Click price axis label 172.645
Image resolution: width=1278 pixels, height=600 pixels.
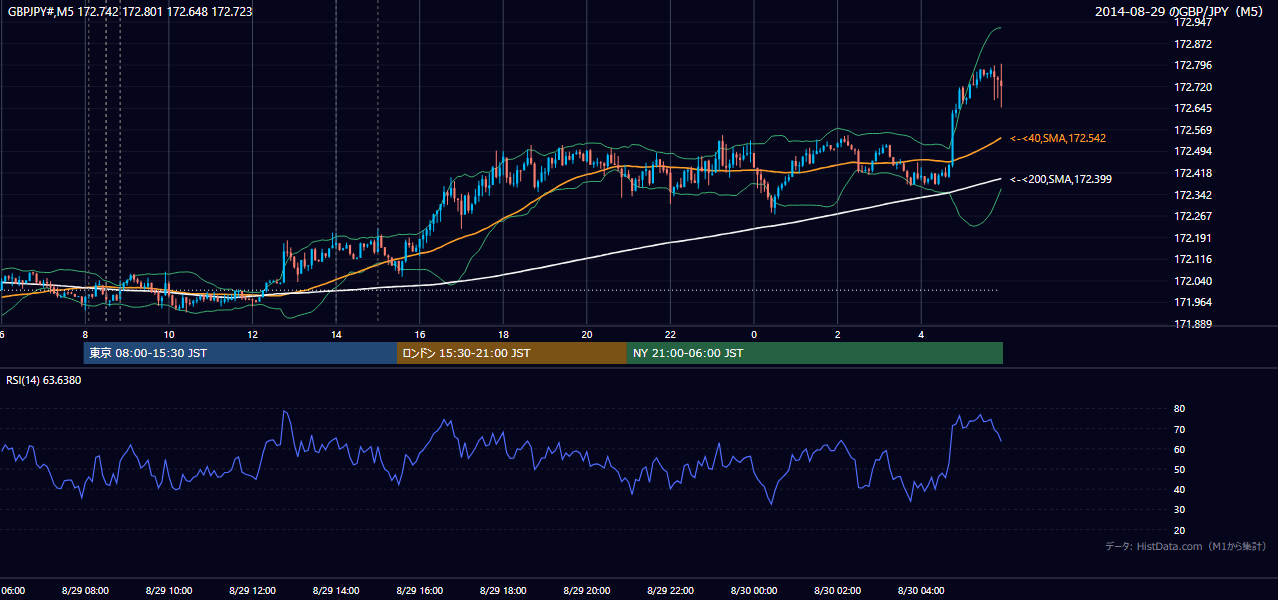click(x=1193, y=108)
